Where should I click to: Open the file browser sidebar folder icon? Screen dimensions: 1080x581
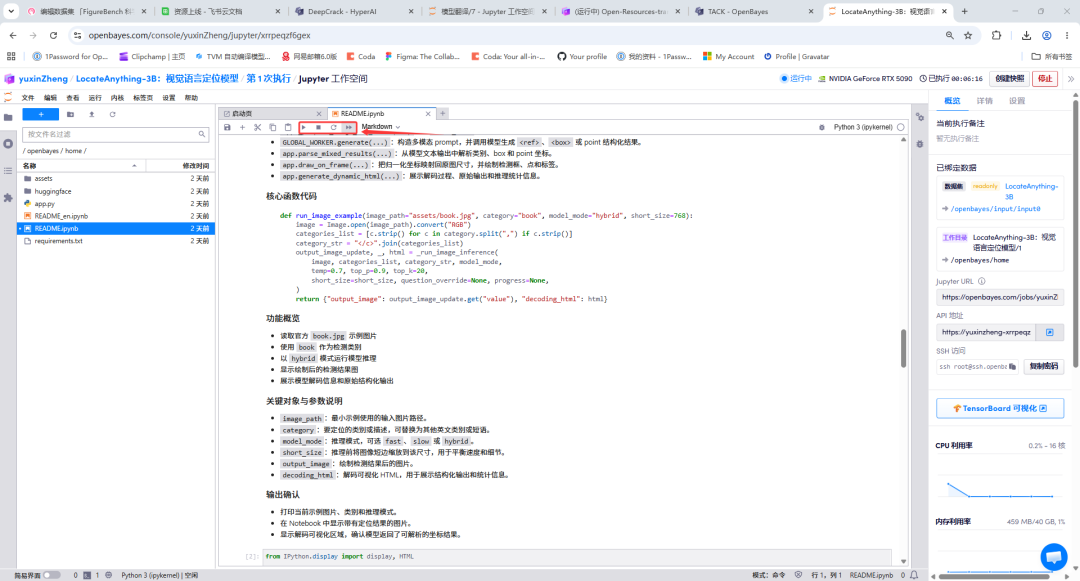pyautogui.click(x=8, y=118)
